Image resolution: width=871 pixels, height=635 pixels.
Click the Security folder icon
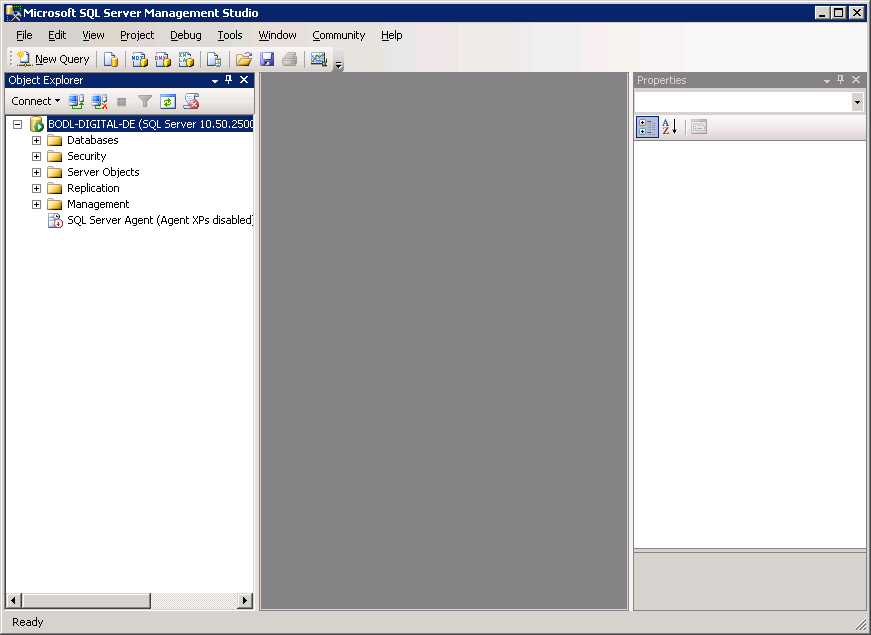click(54, 157)
